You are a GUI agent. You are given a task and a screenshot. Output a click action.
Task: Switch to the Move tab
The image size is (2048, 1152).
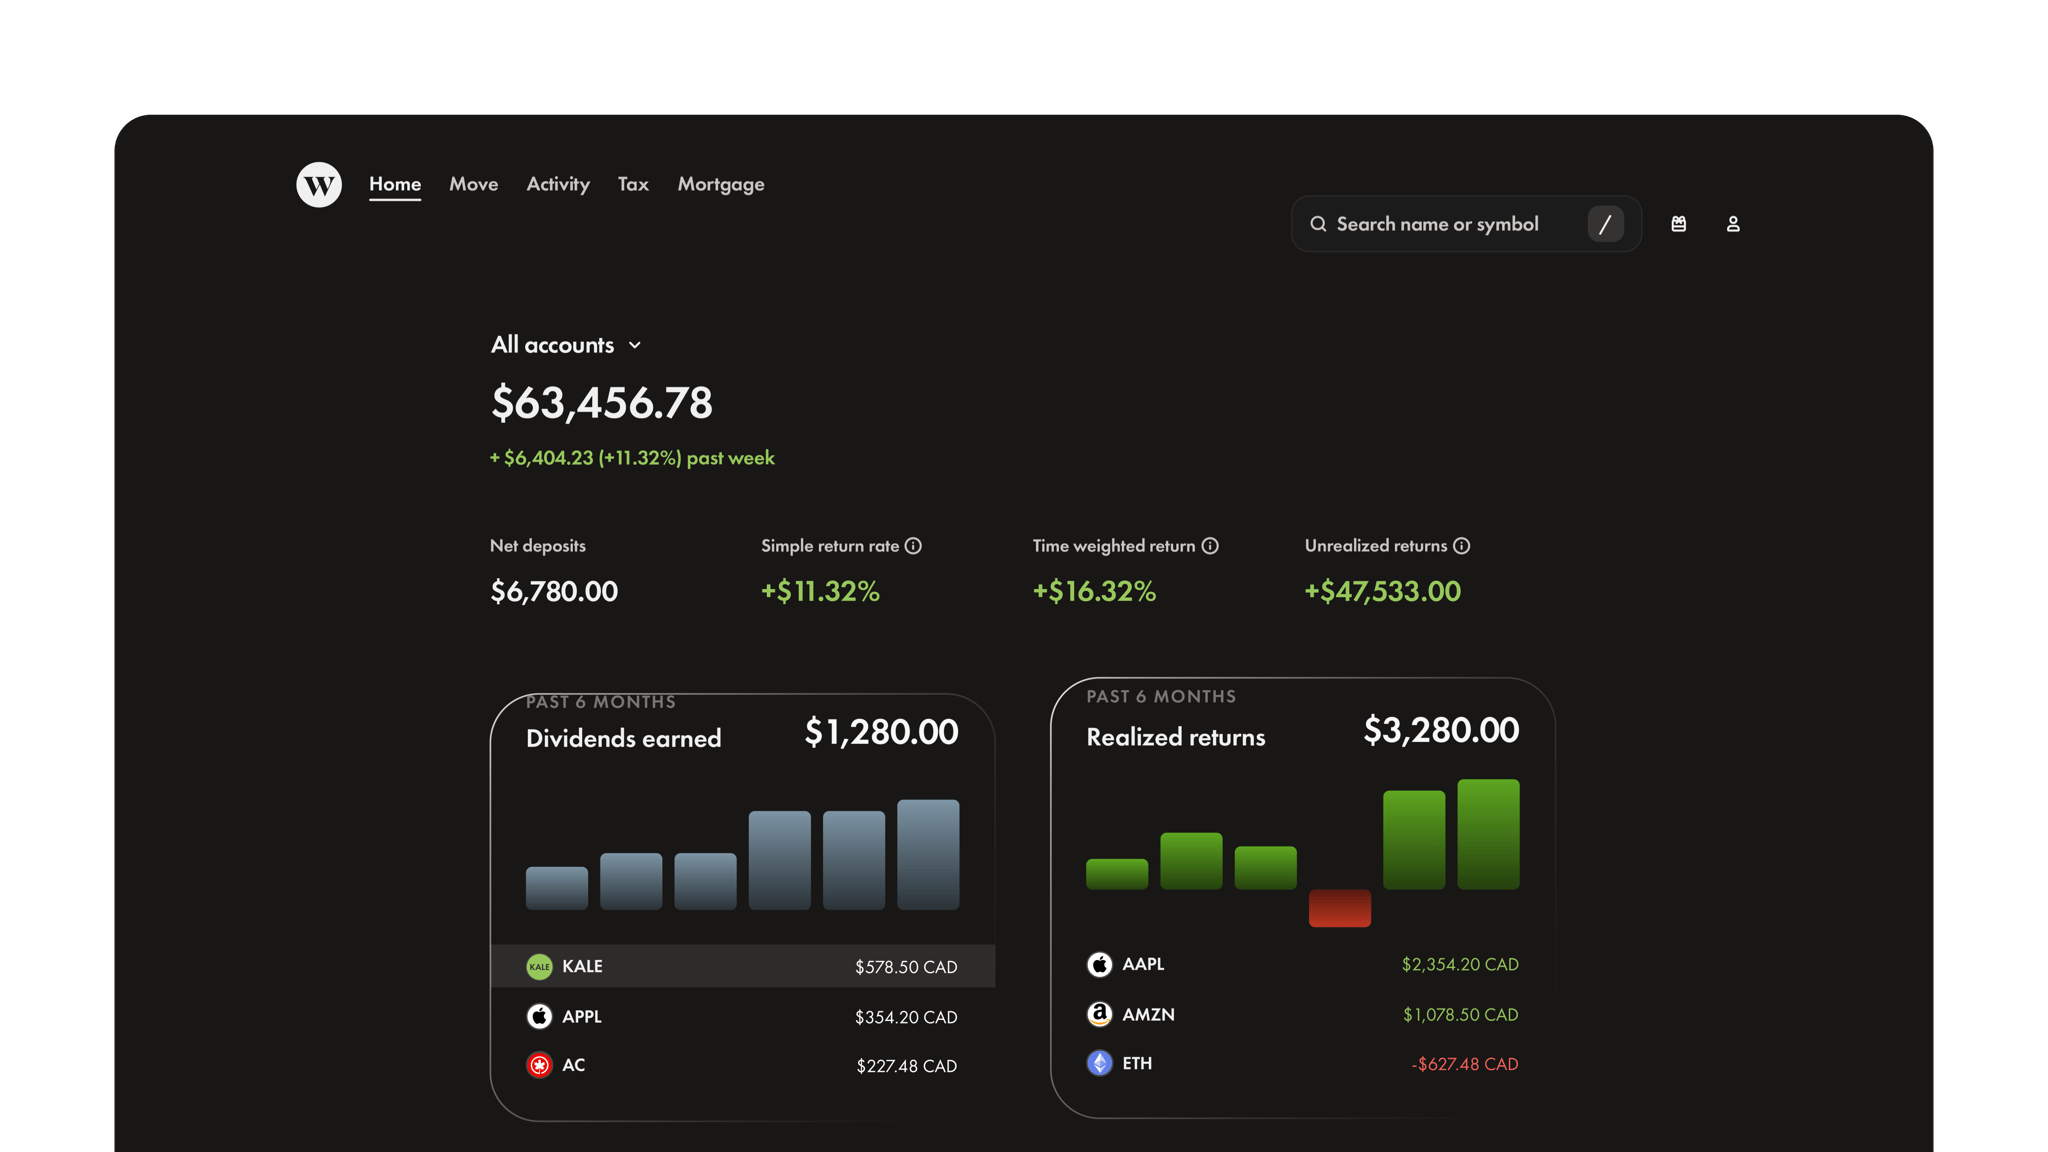click(473, 184)
